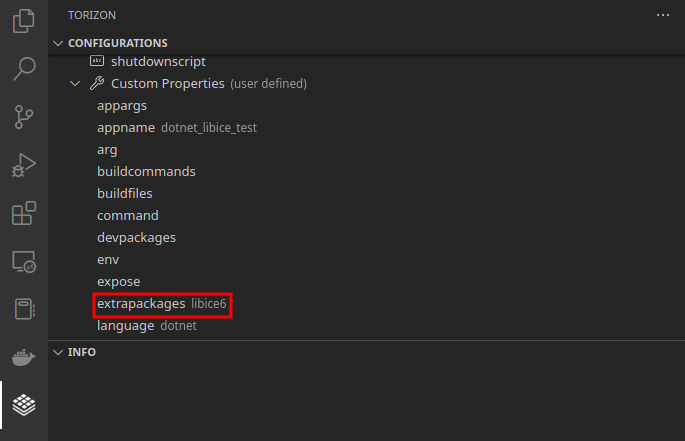Open notebook-style icon above Docker
This screenshot has height=441, width=685.
[x=24, y=309]
